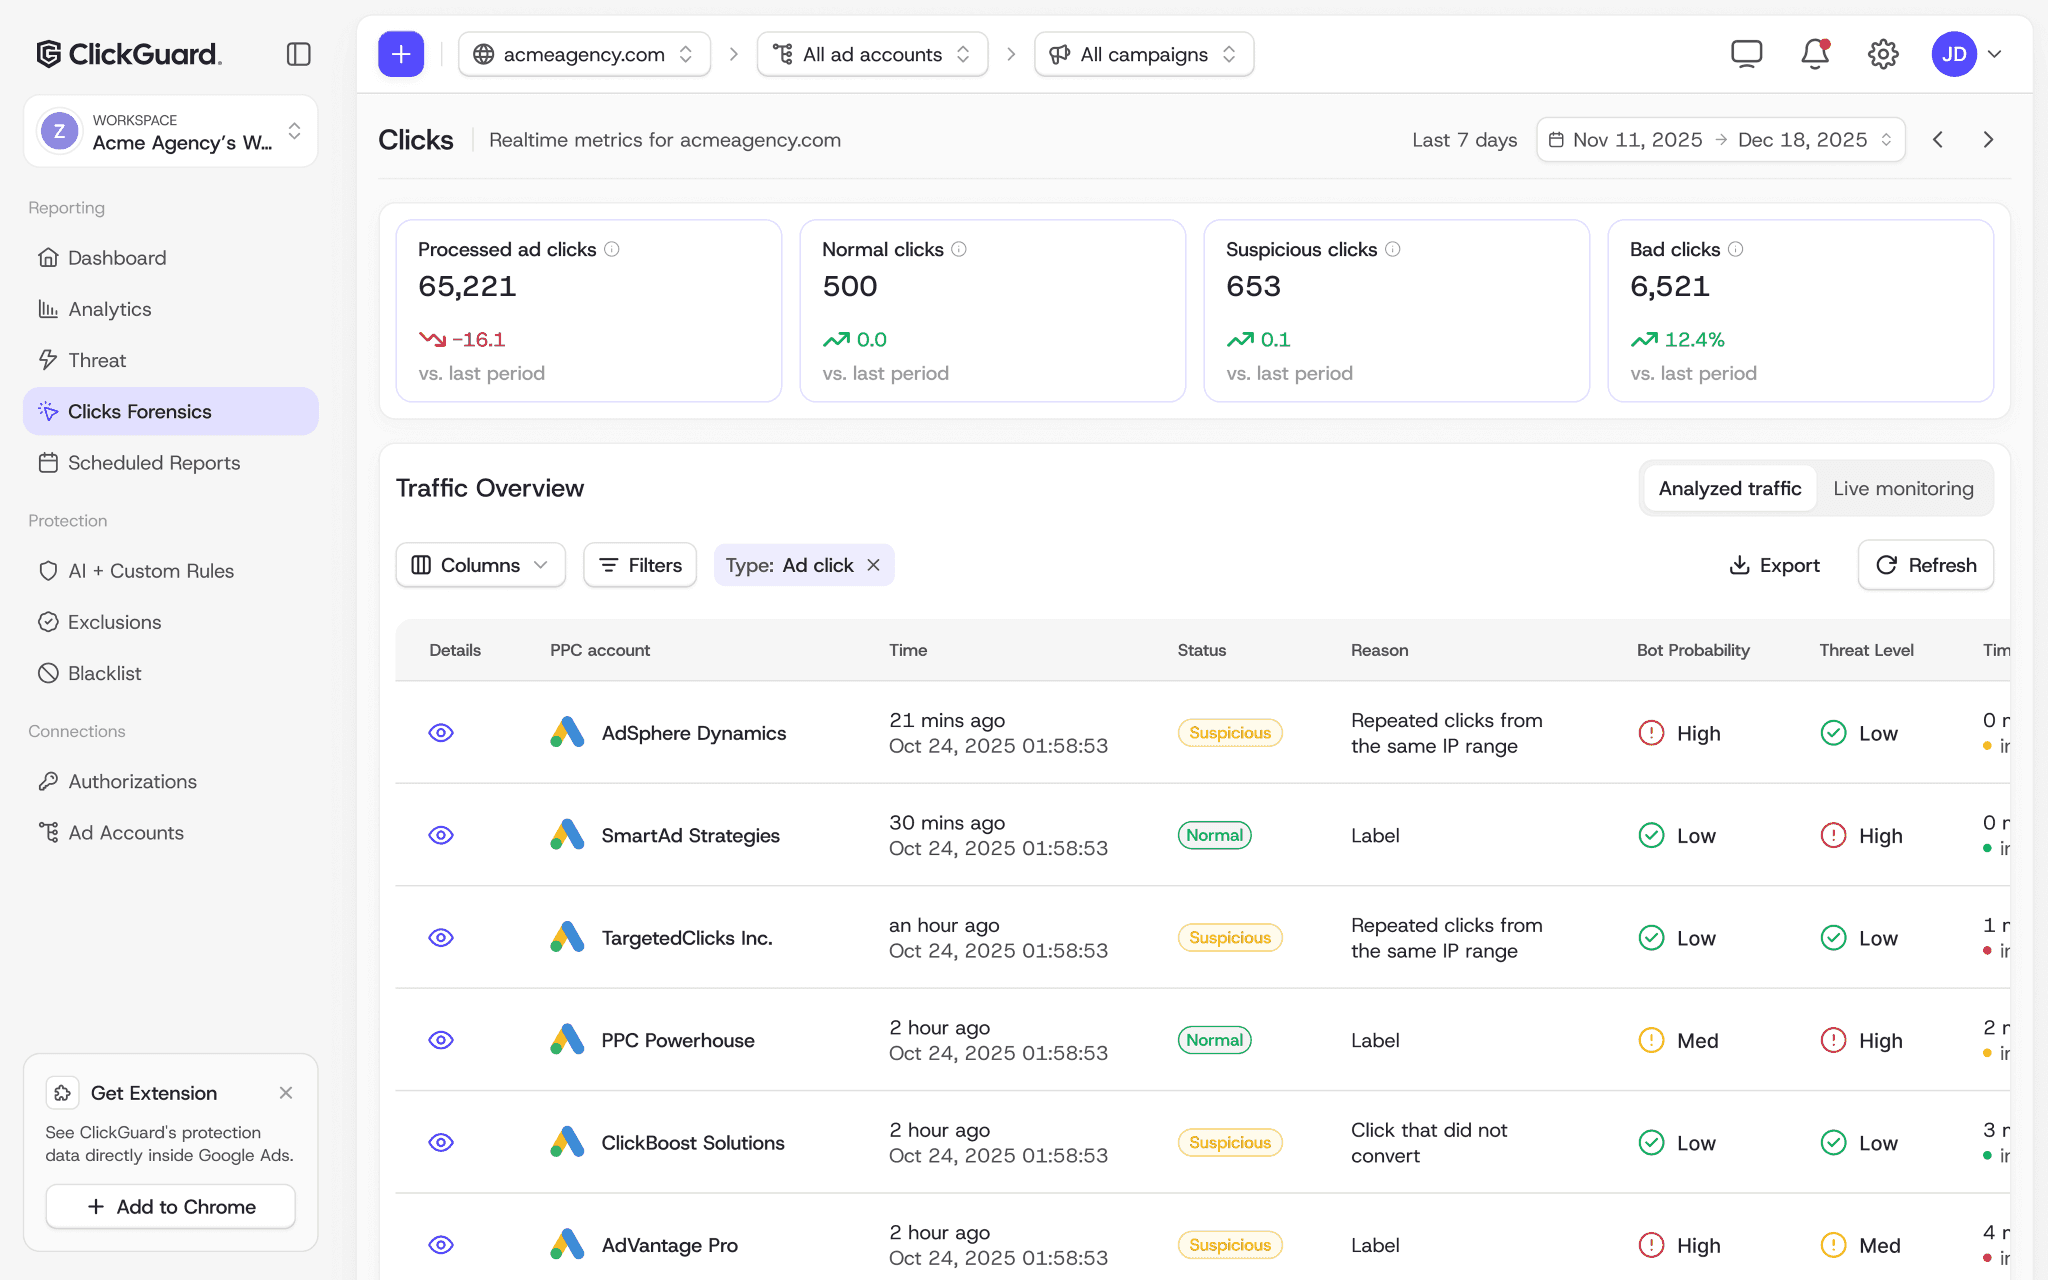The image size is (2048, 1280).
Task: Open Authorizations in sidebar
Action: point(171,781)
